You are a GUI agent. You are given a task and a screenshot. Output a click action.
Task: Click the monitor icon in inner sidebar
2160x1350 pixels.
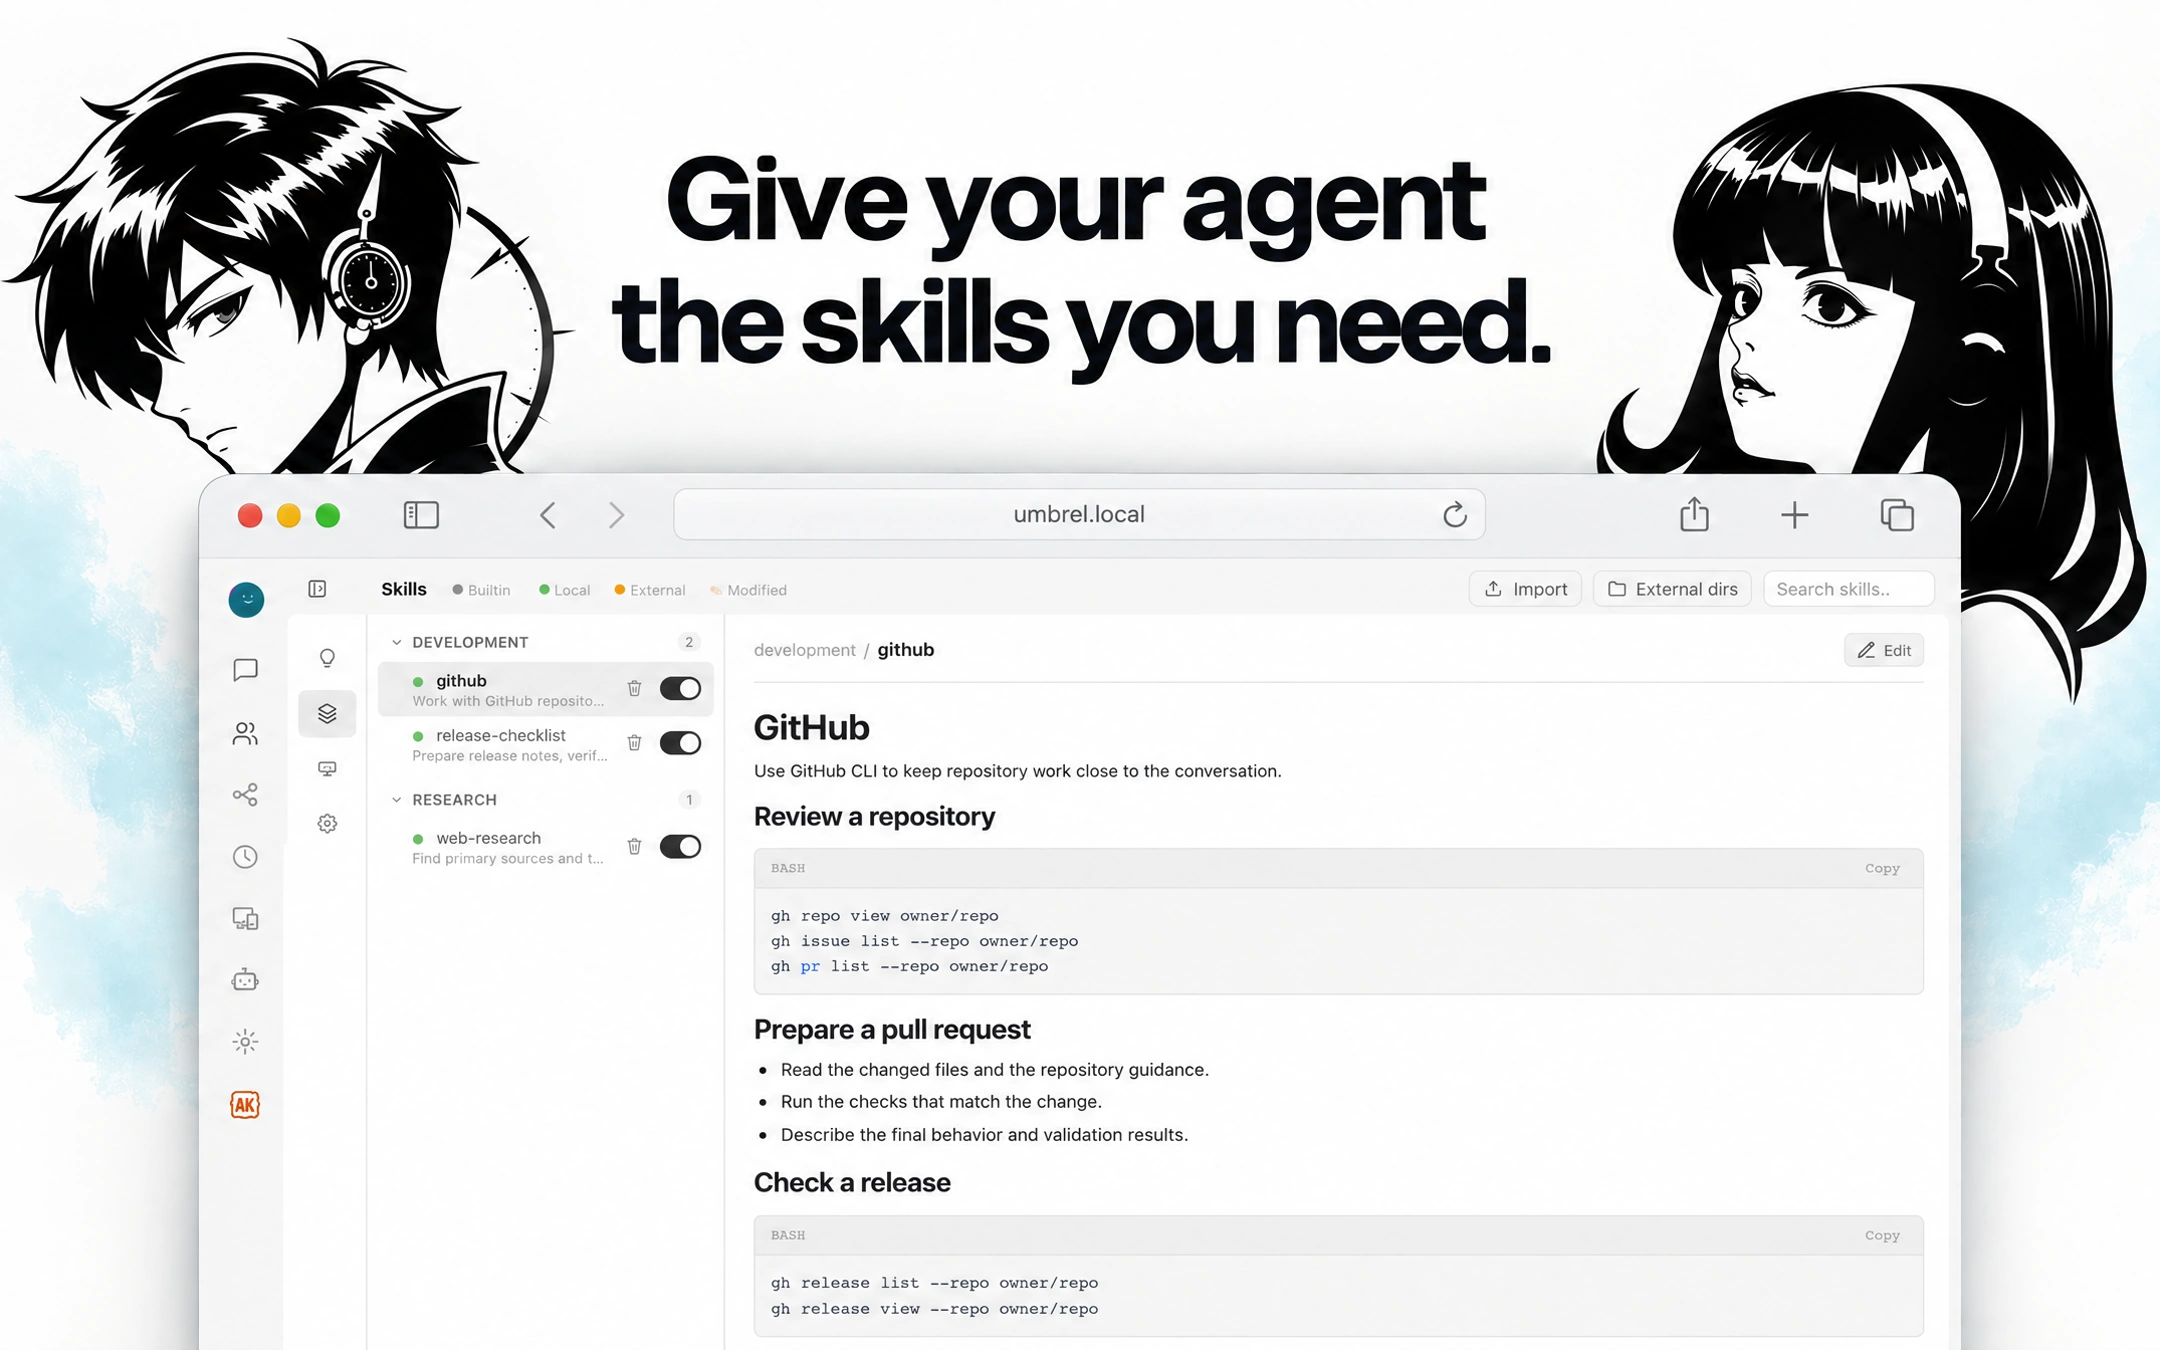[x=327, y=768]
